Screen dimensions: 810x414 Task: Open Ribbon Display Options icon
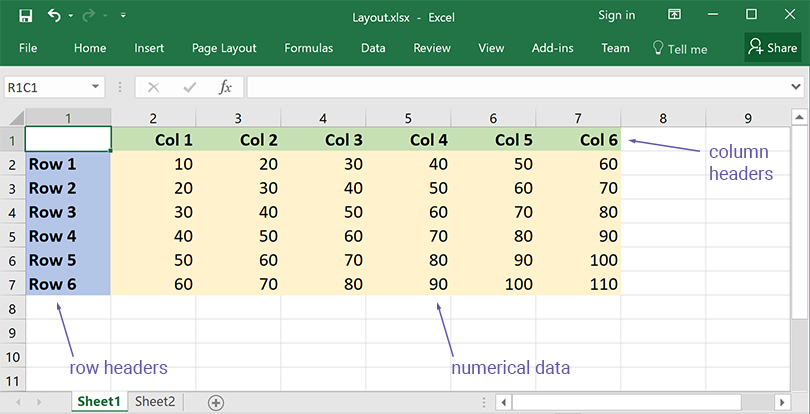(x=674, y=14)
